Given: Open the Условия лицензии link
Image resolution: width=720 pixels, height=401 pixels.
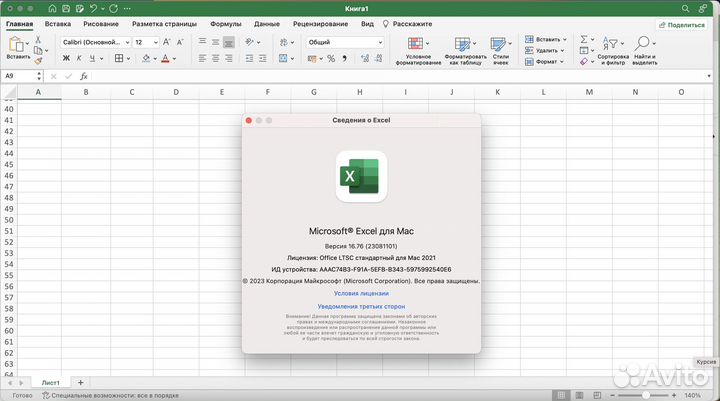Looking at the screenshot, I should 361,293.
